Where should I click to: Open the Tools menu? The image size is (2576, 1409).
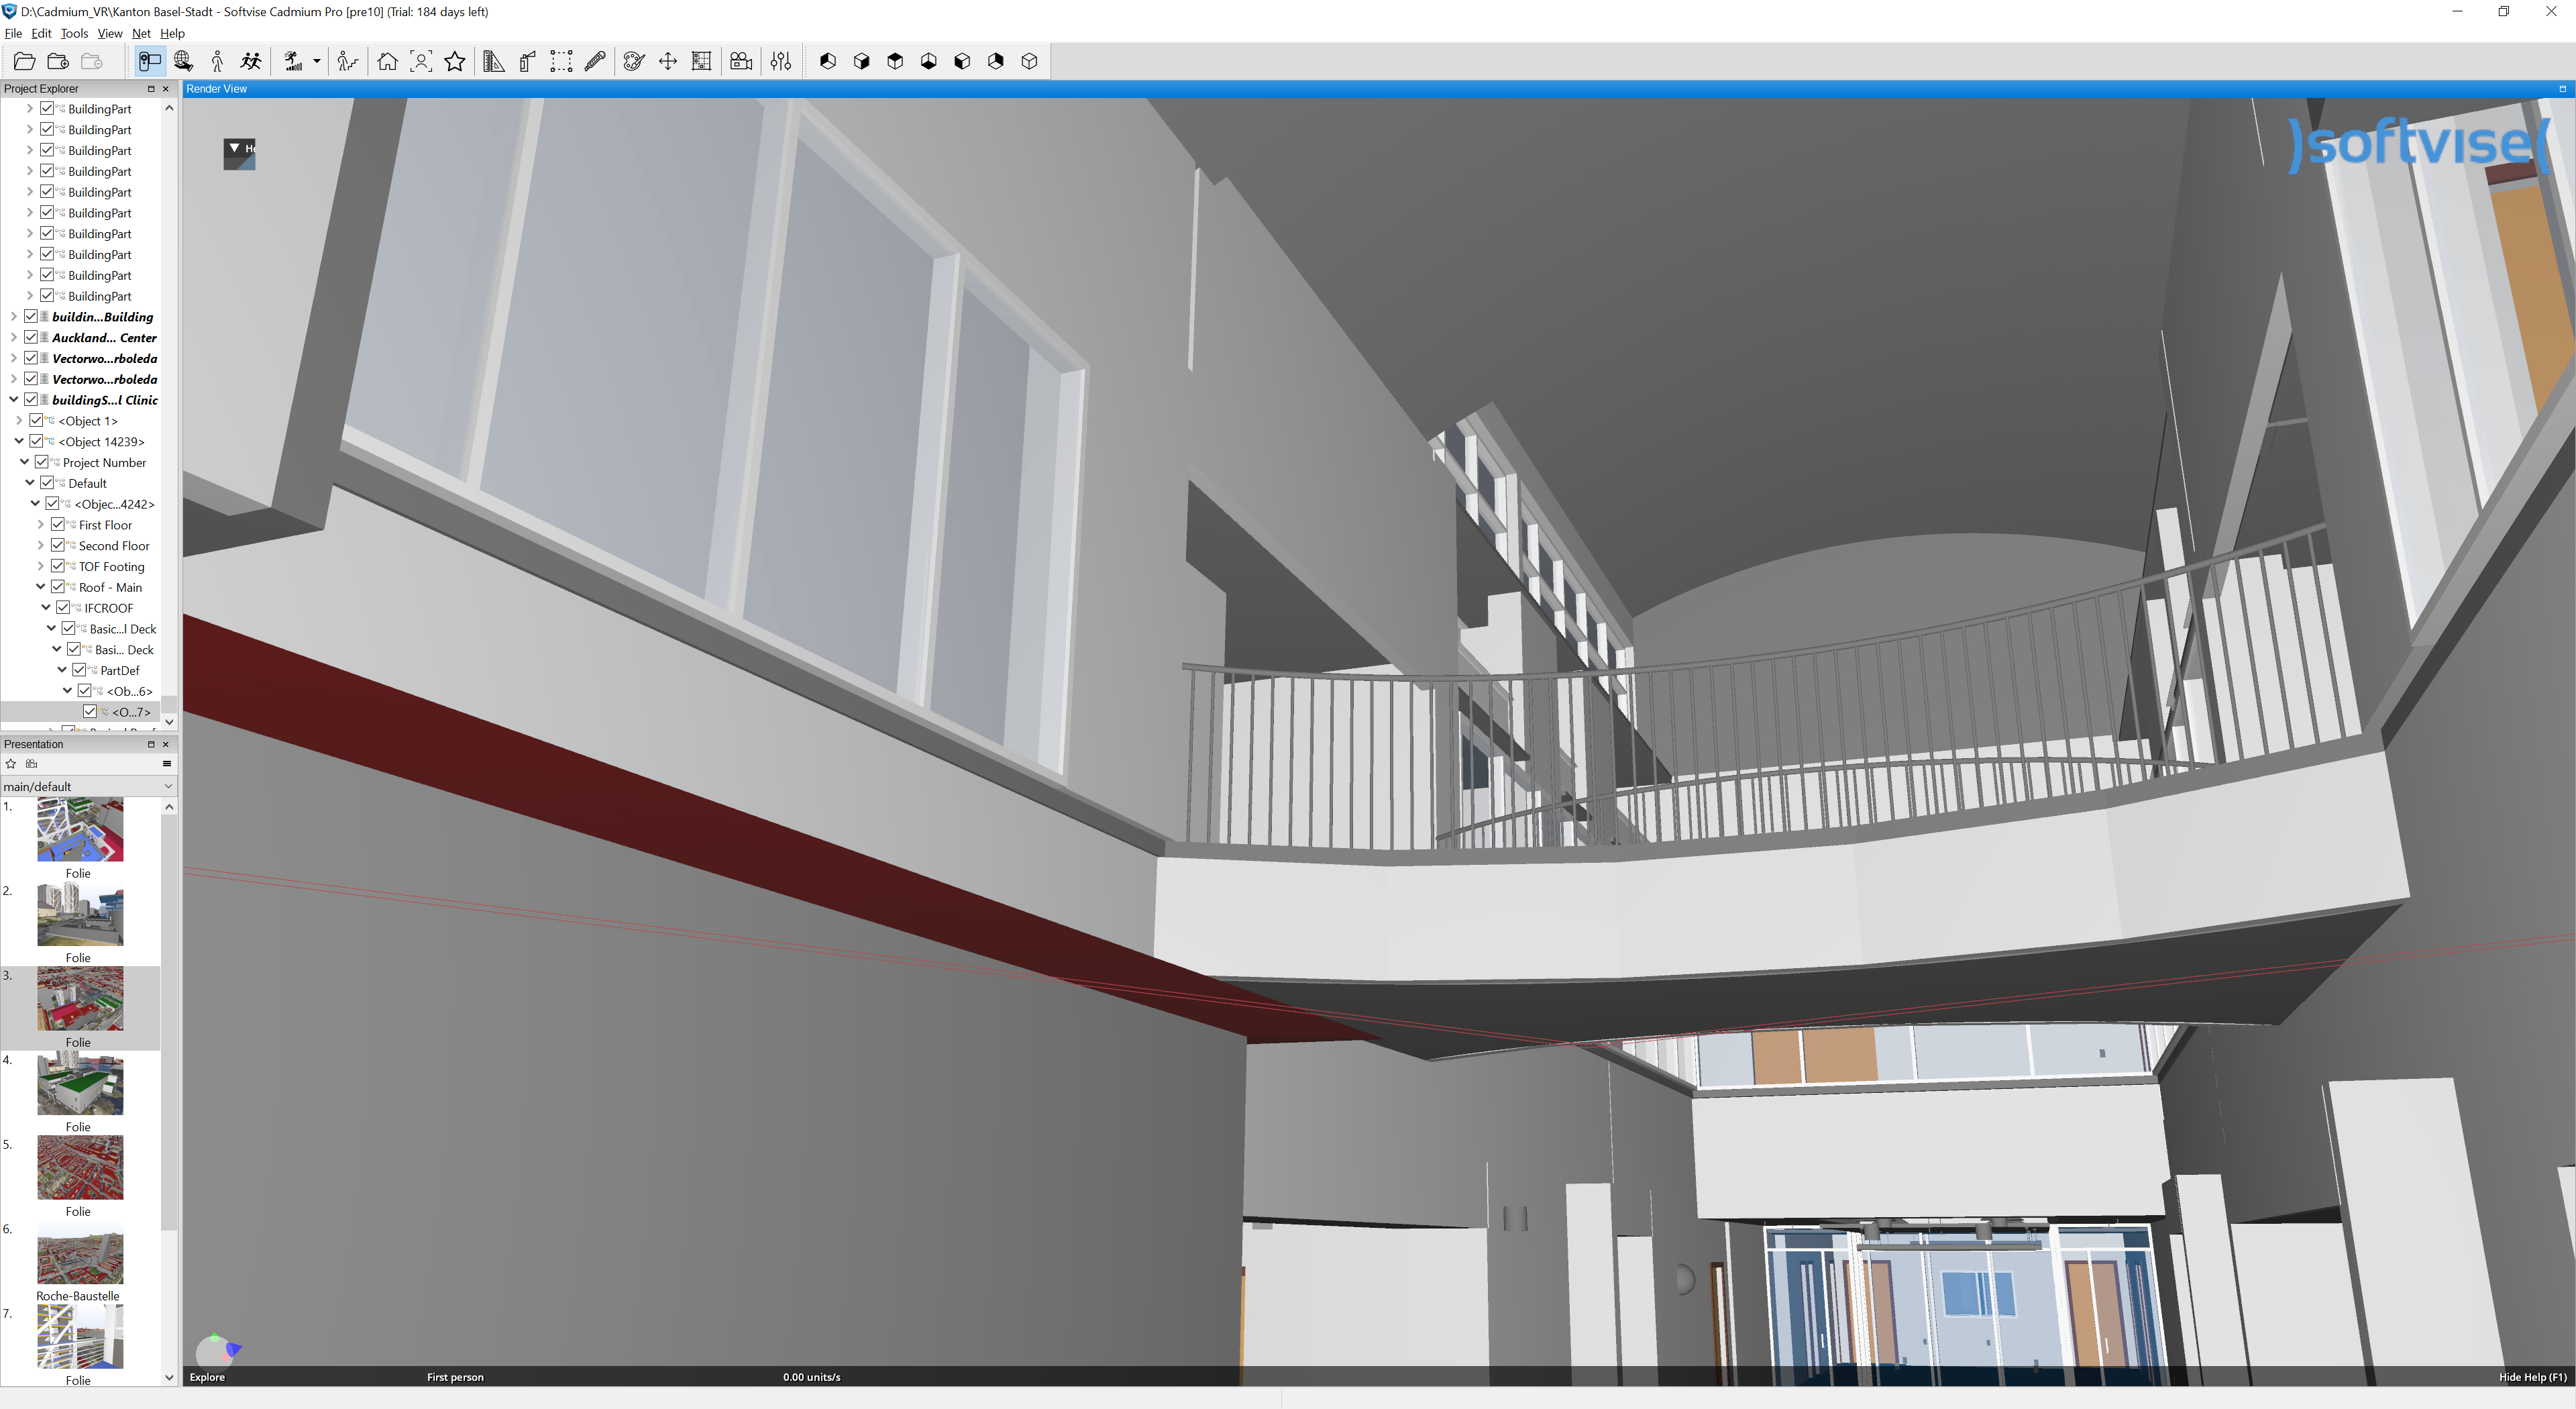point(74,33)
